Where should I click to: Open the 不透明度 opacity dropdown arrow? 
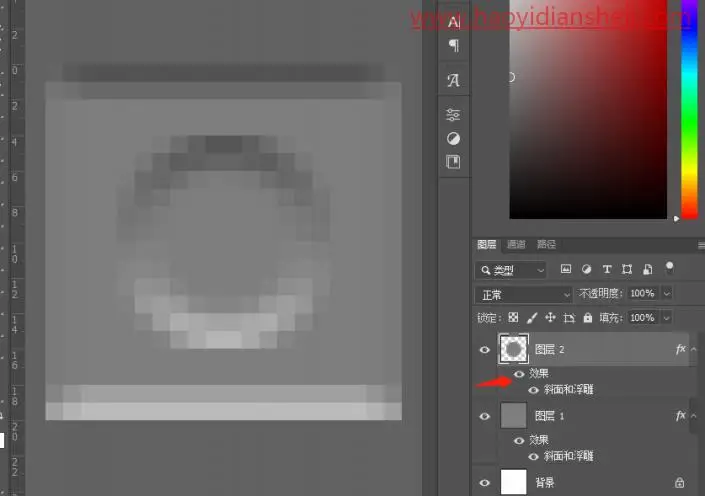(667, 294)
